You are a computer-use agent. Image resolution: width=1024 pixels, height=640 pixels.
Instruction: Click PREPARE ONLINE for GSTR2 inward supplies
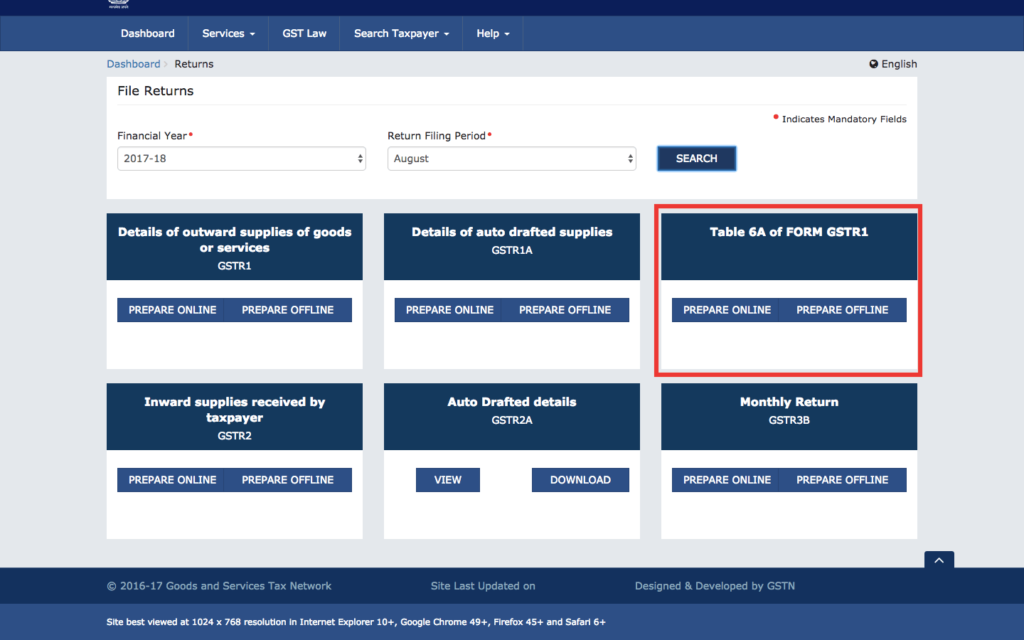click(172, 480)
